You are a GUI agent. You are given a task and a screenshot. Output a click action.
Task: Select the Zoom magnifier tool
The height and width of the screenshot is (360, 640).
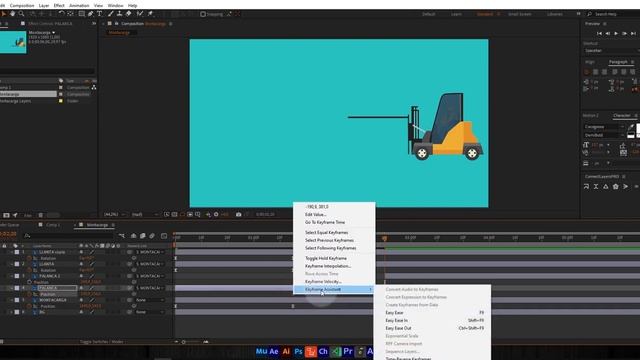click(21, 14)
